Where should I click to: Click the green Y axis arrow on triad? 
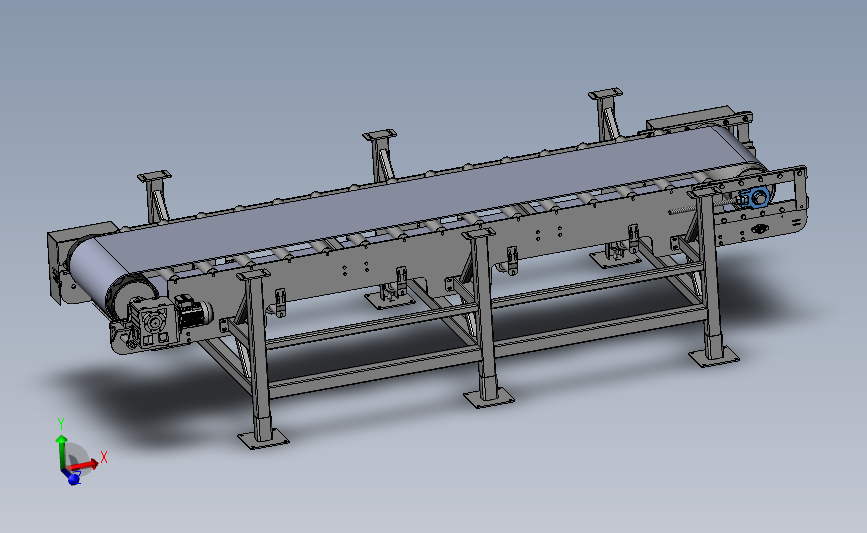[x=61, y=452]
